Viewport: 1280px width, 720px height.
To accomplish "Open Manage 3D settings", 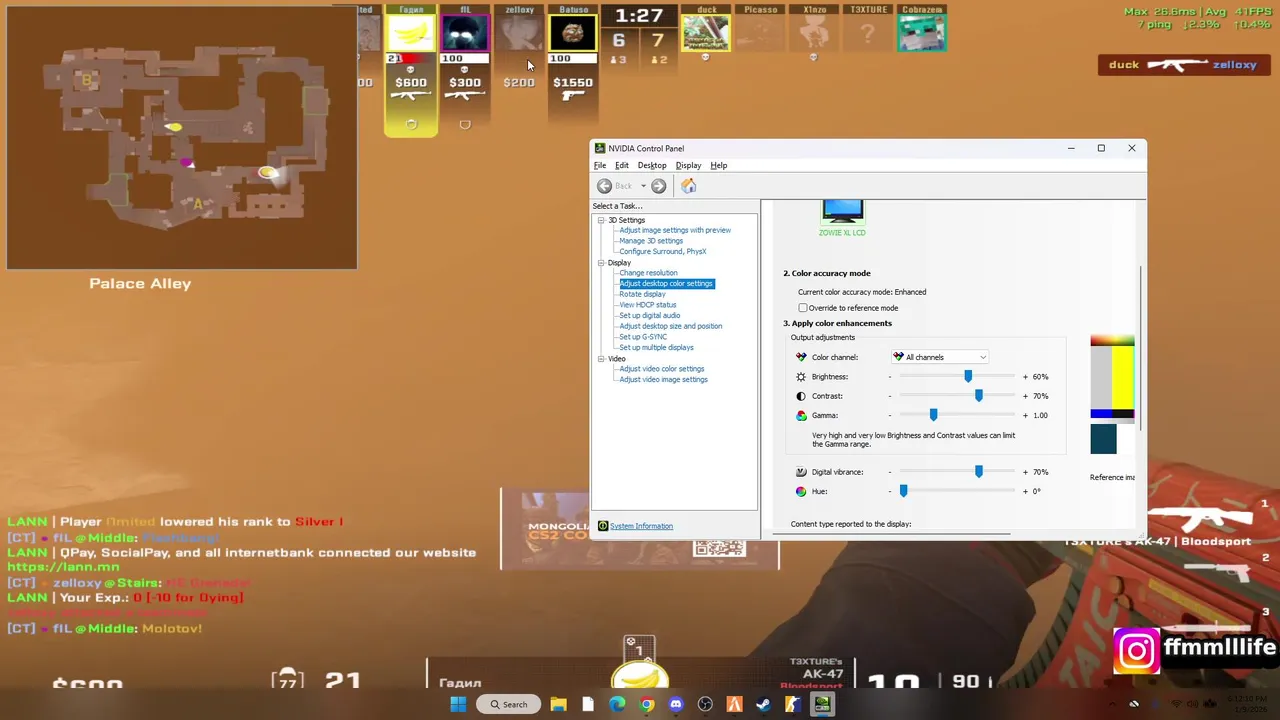I will pyautogui.click(x=651, y=241).
